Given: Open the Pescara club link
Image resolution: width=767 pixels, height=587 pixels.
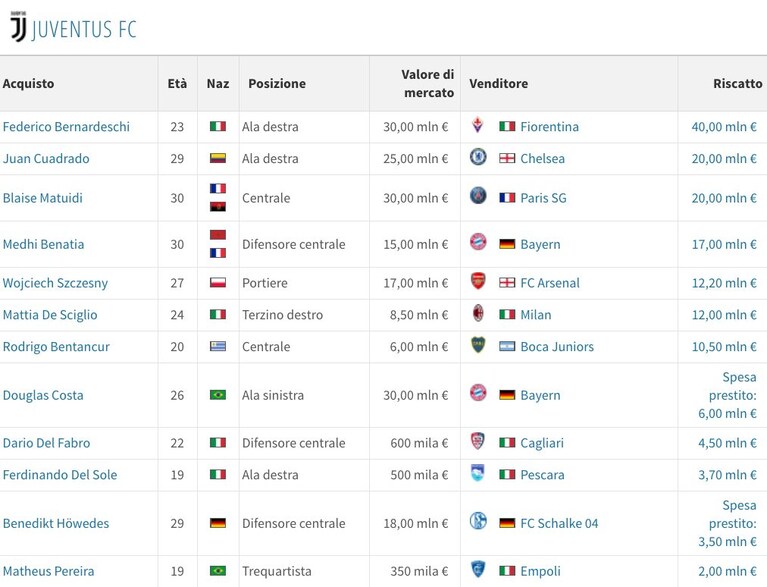Looking at the screenshot, I should (542, 474).
